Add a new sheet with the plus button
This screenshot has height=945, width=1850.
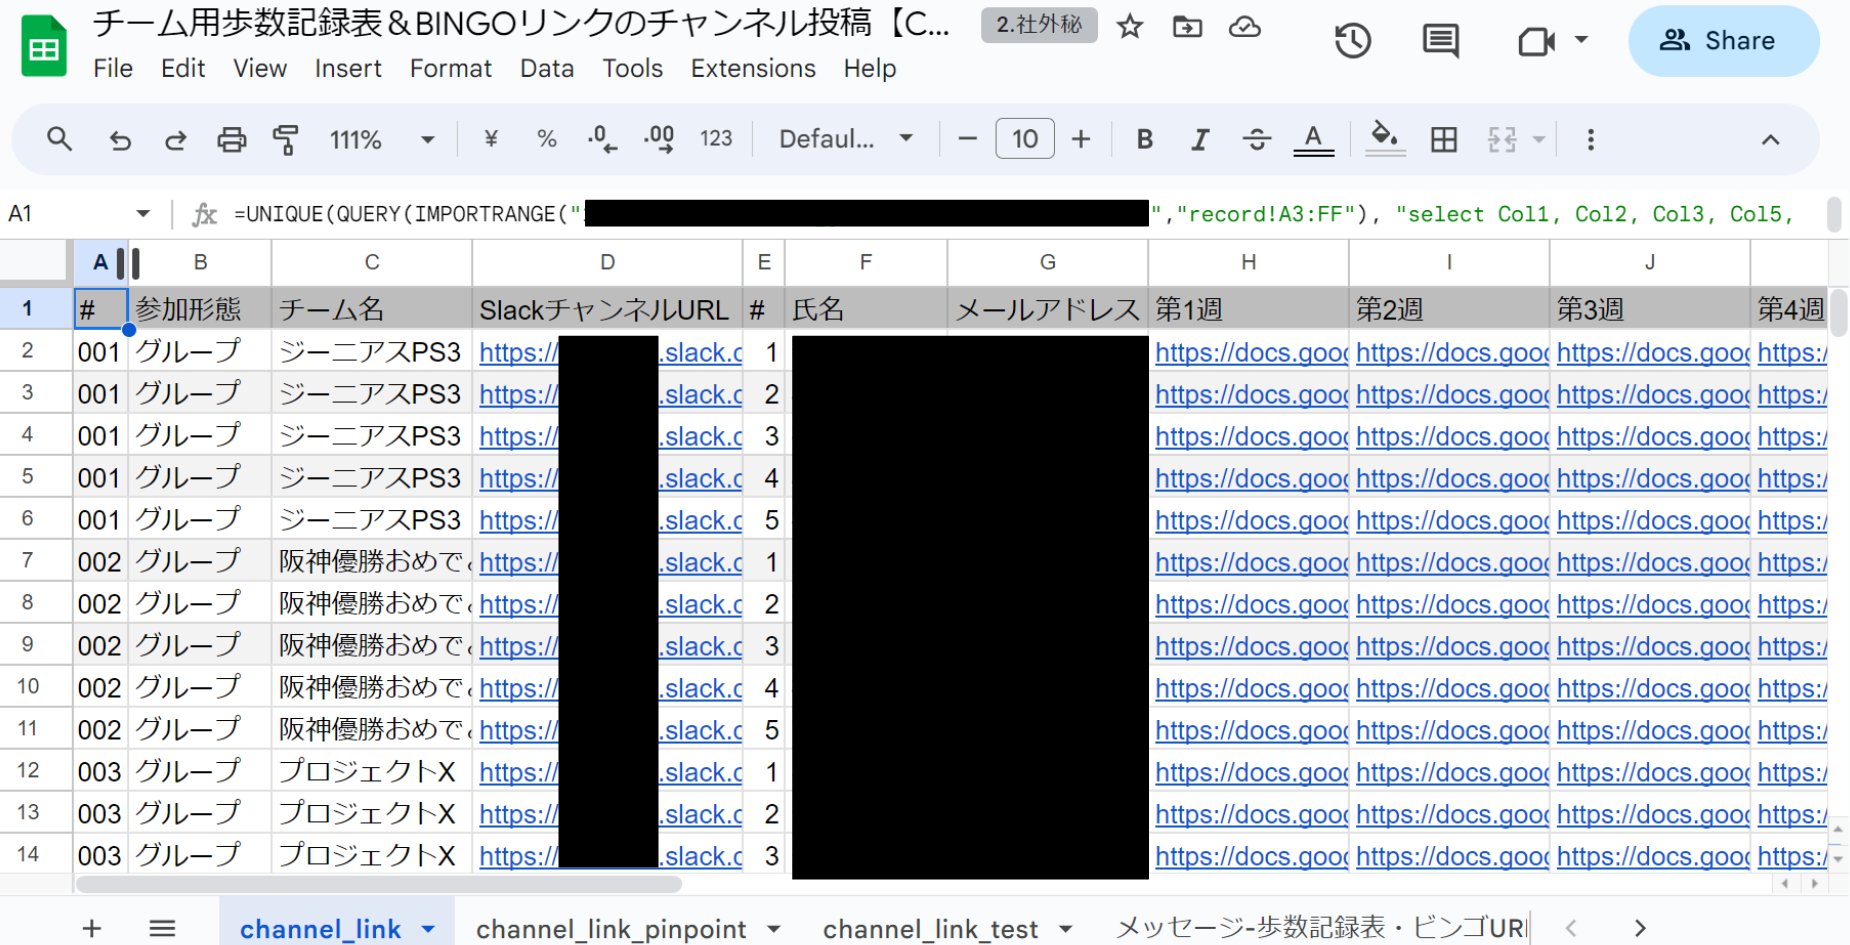coord(91,929)
